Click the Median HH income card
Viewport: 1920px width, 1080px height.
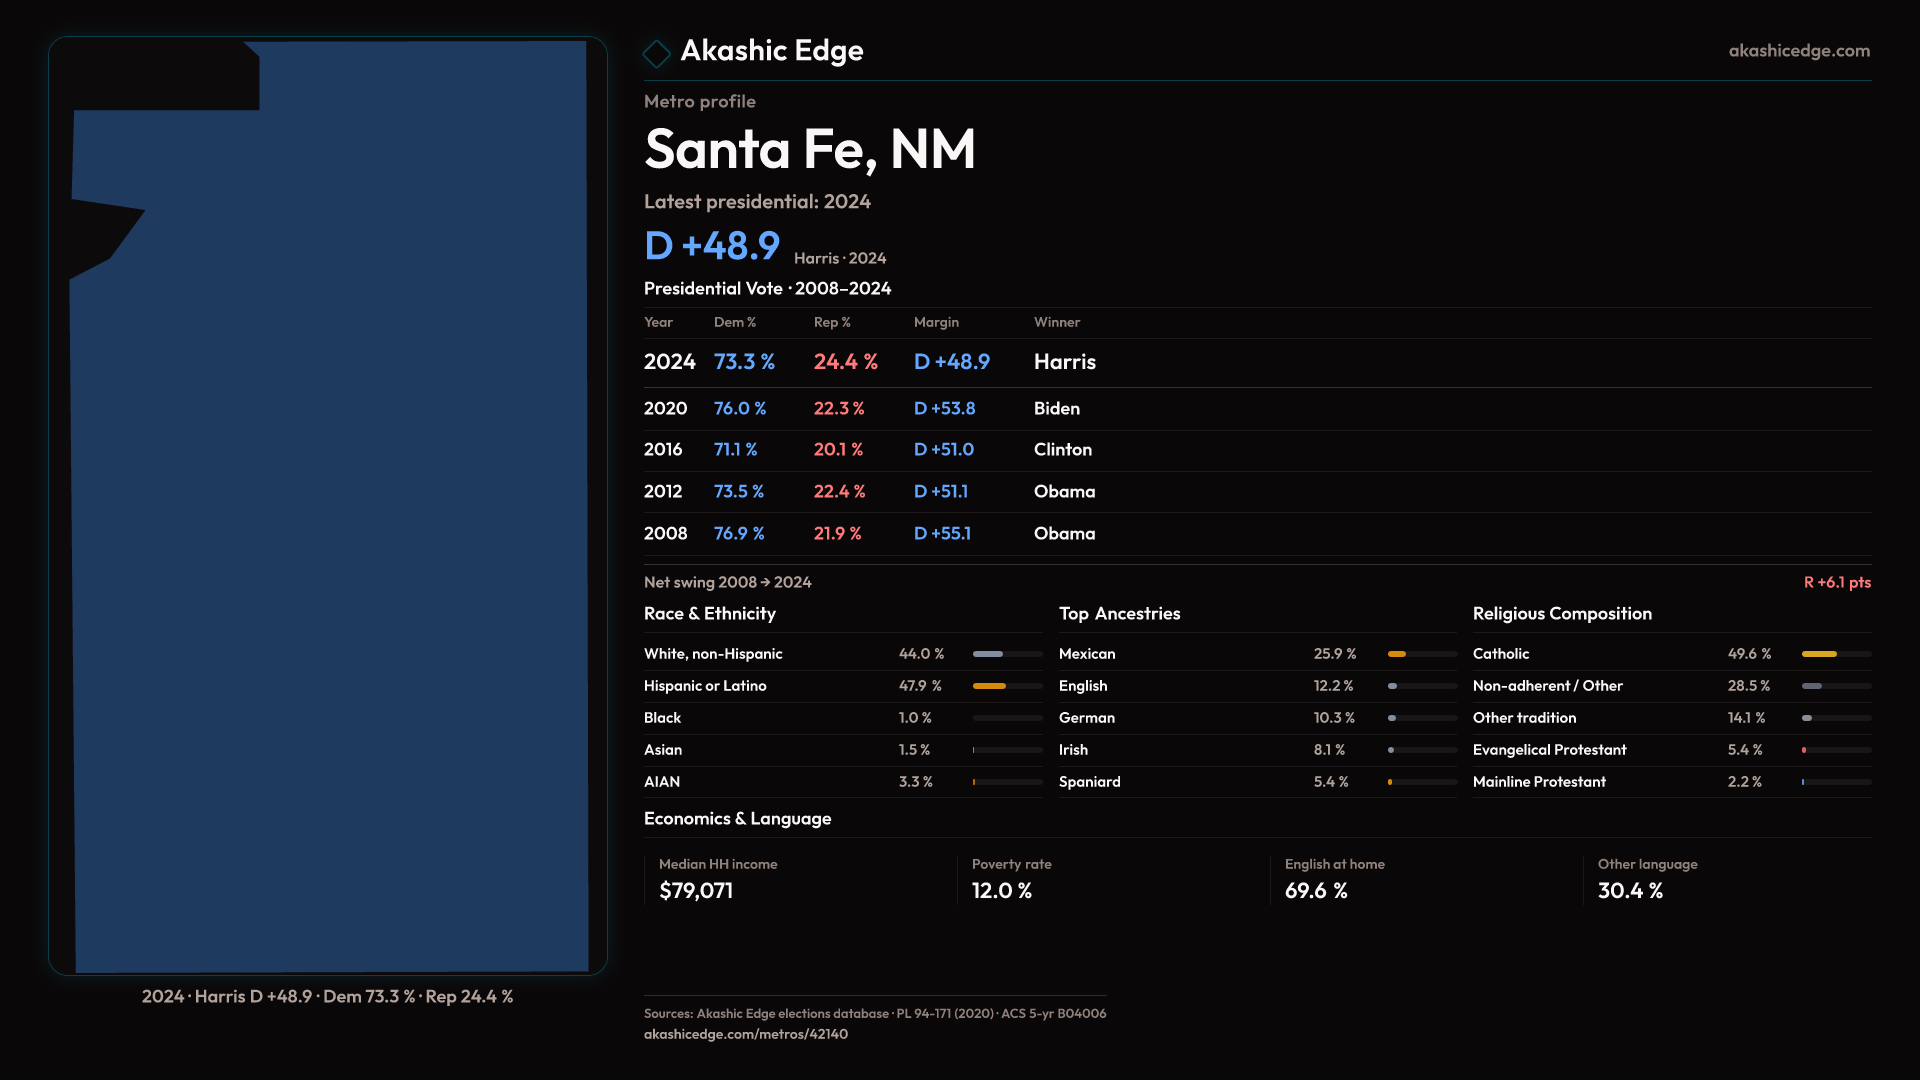point(718,878)
